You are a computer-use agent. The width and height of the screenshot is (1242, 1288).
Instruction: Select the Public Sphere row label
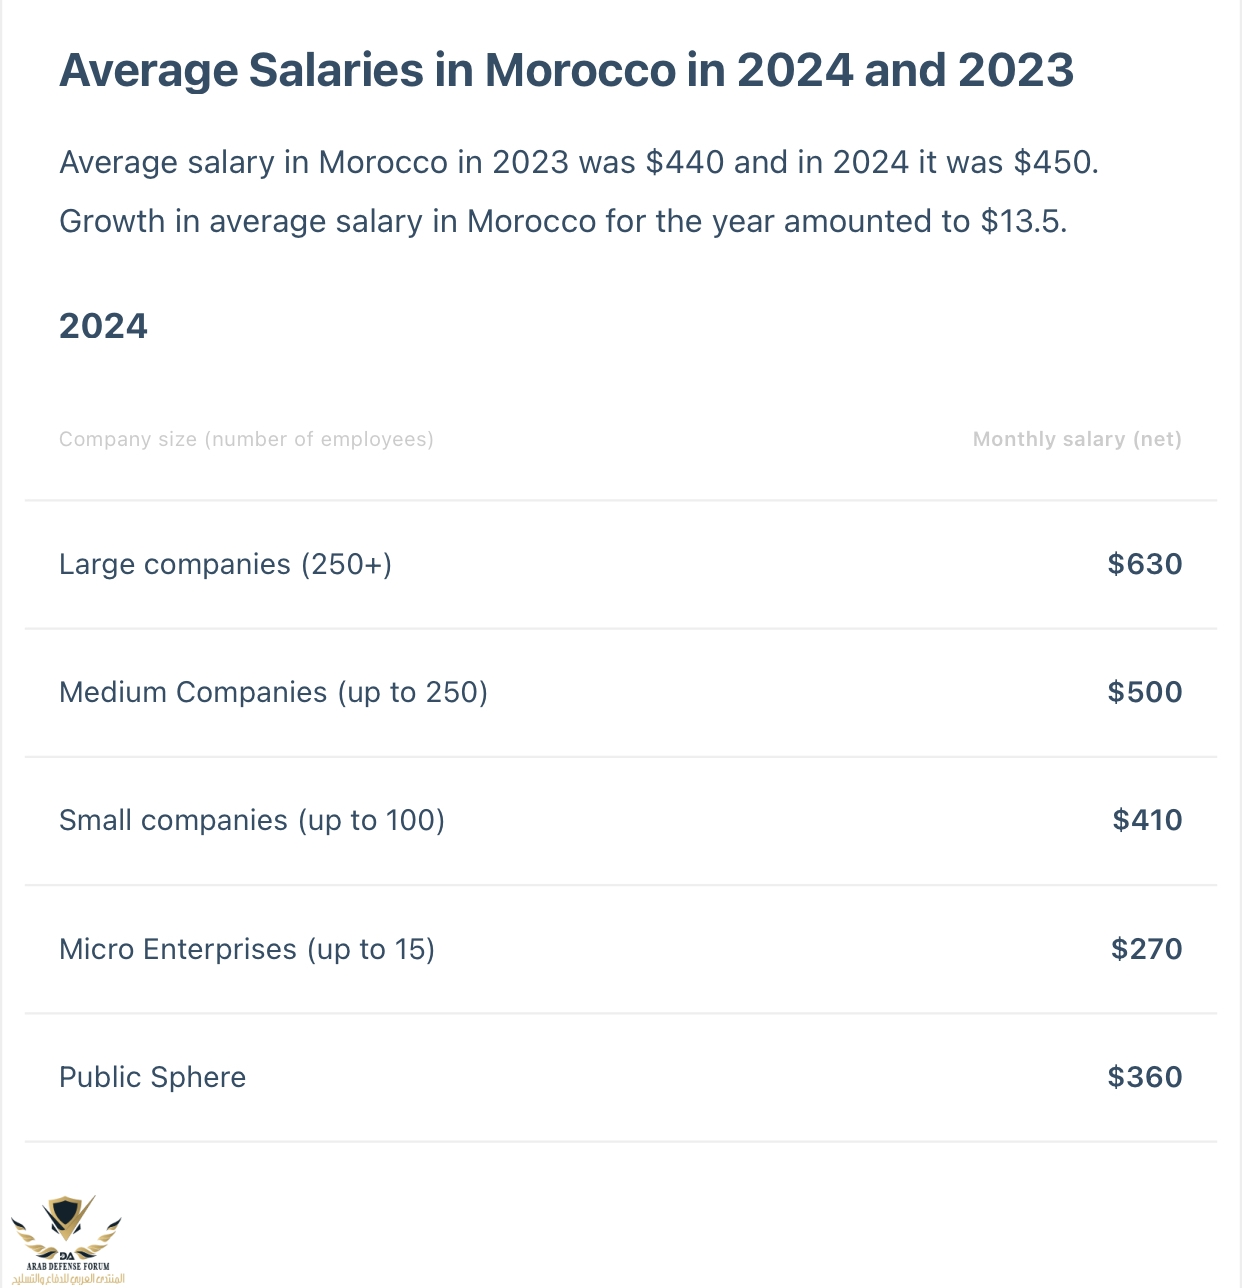tap(152, 1077)
